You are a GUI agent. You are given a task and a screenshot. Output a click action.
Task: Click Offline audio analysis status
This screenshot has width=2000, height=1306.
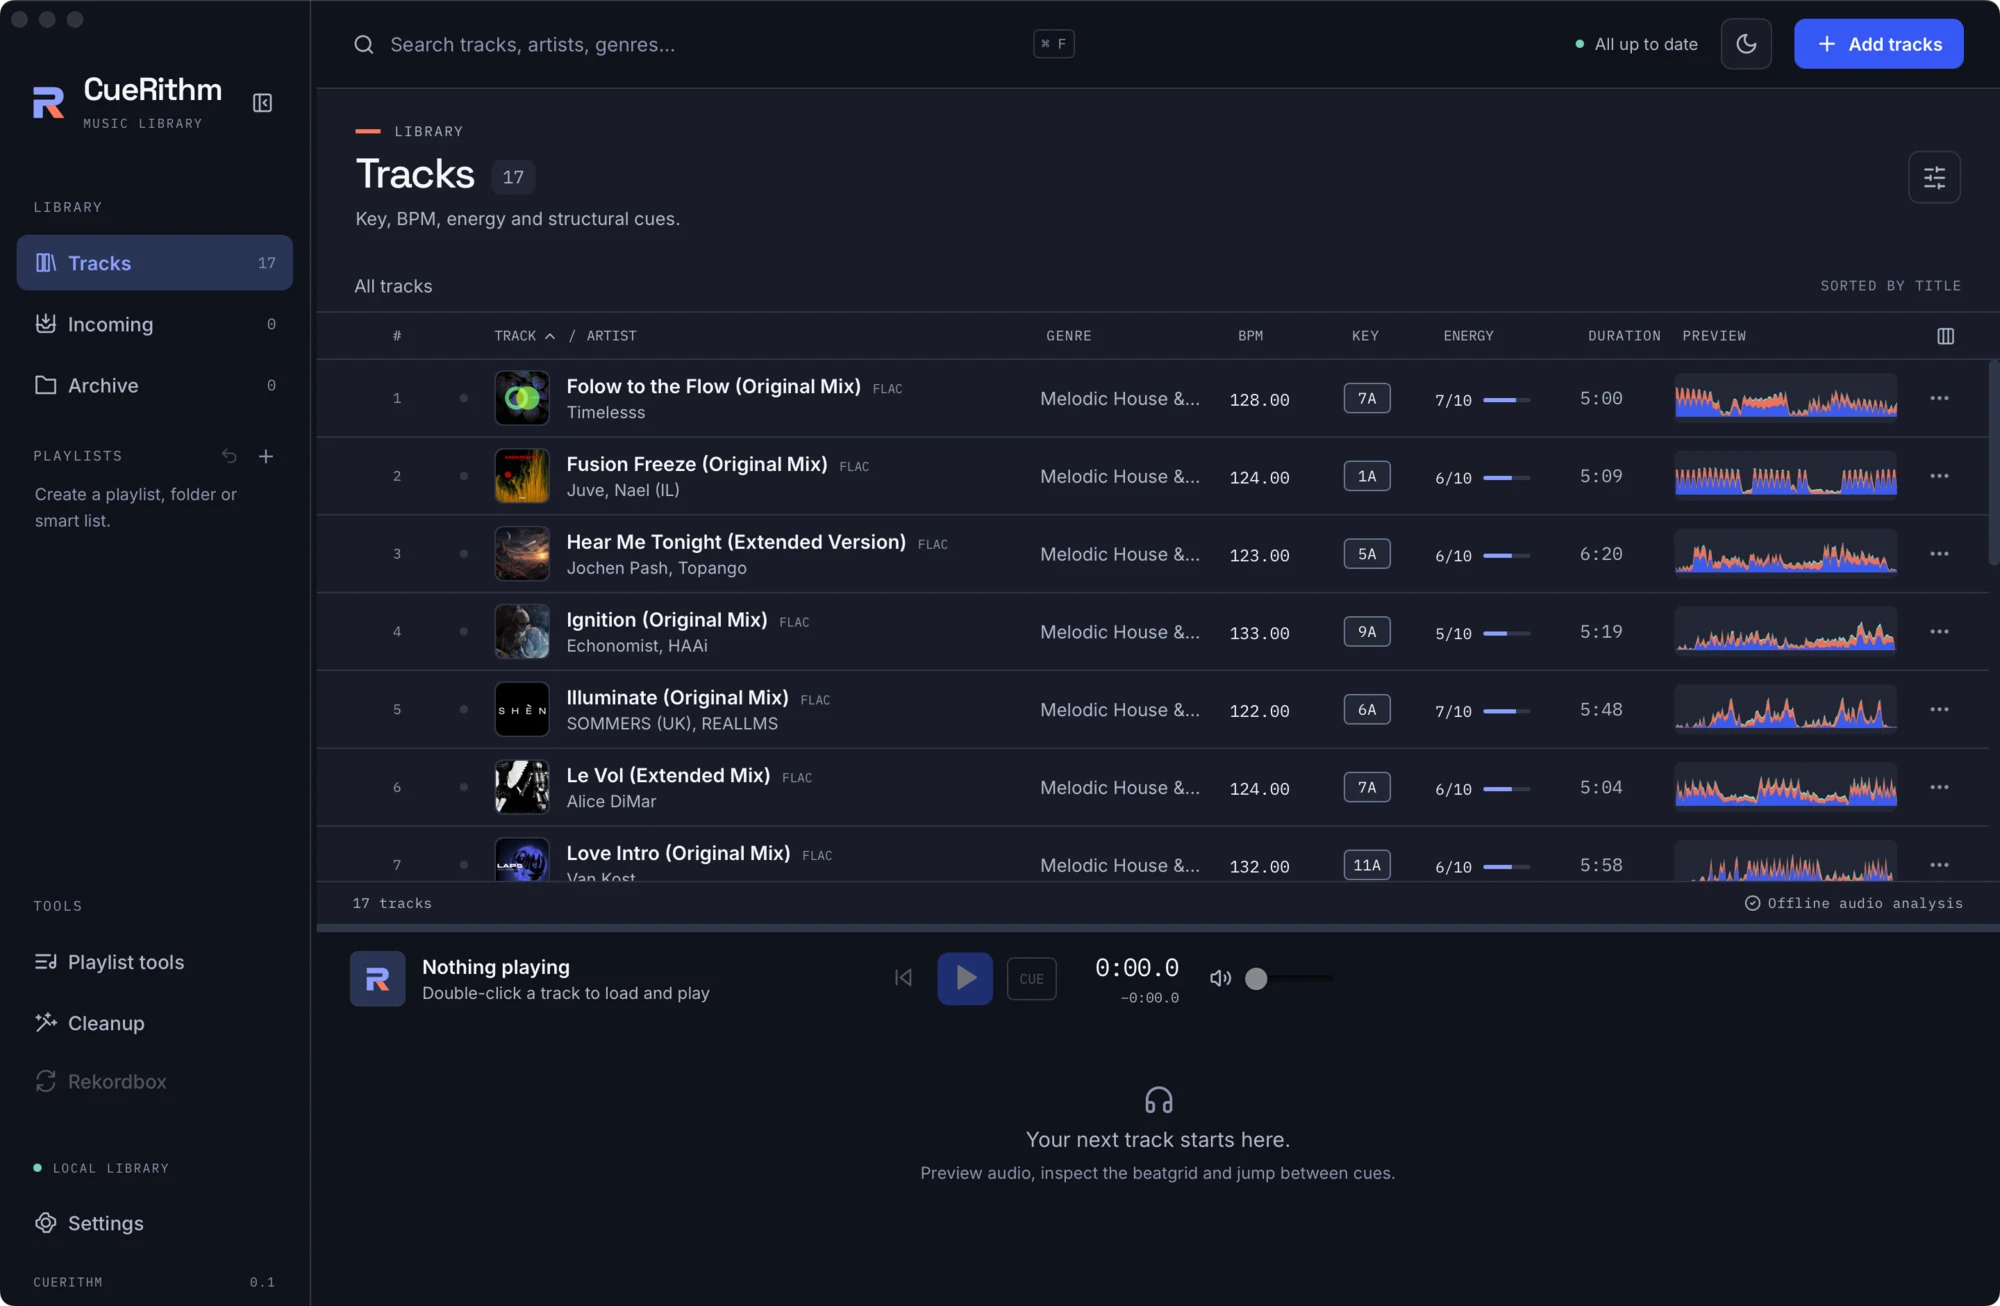[1854, 903]
